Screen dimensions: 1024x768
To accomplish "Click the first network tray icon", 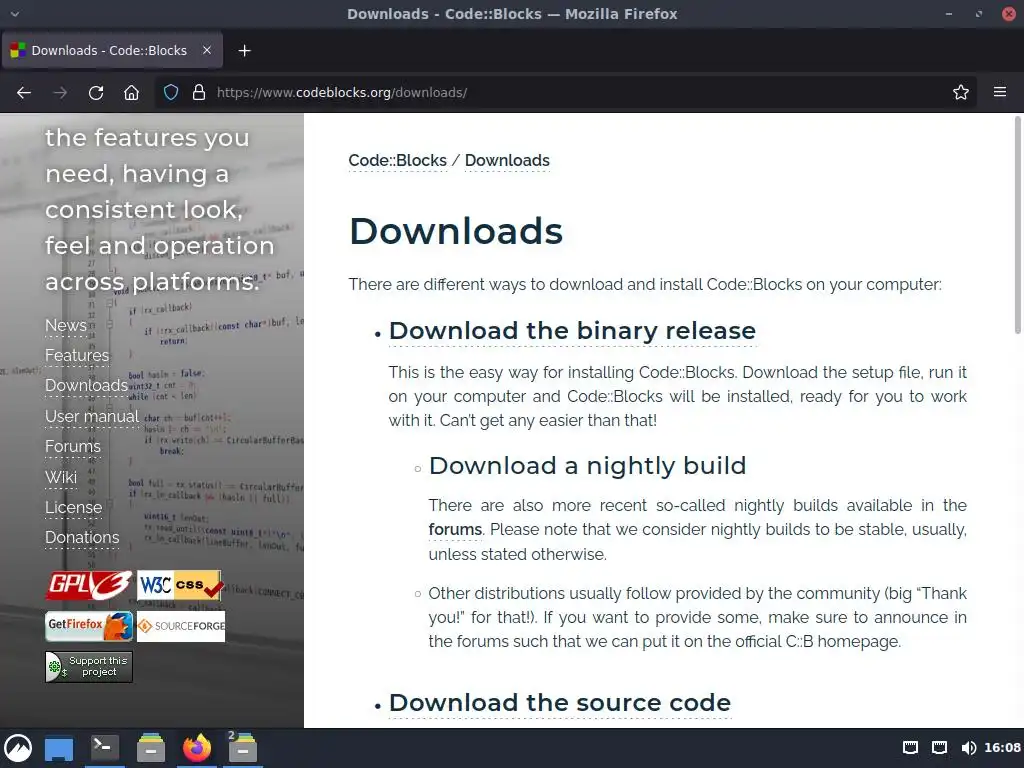I will point(910,748).
